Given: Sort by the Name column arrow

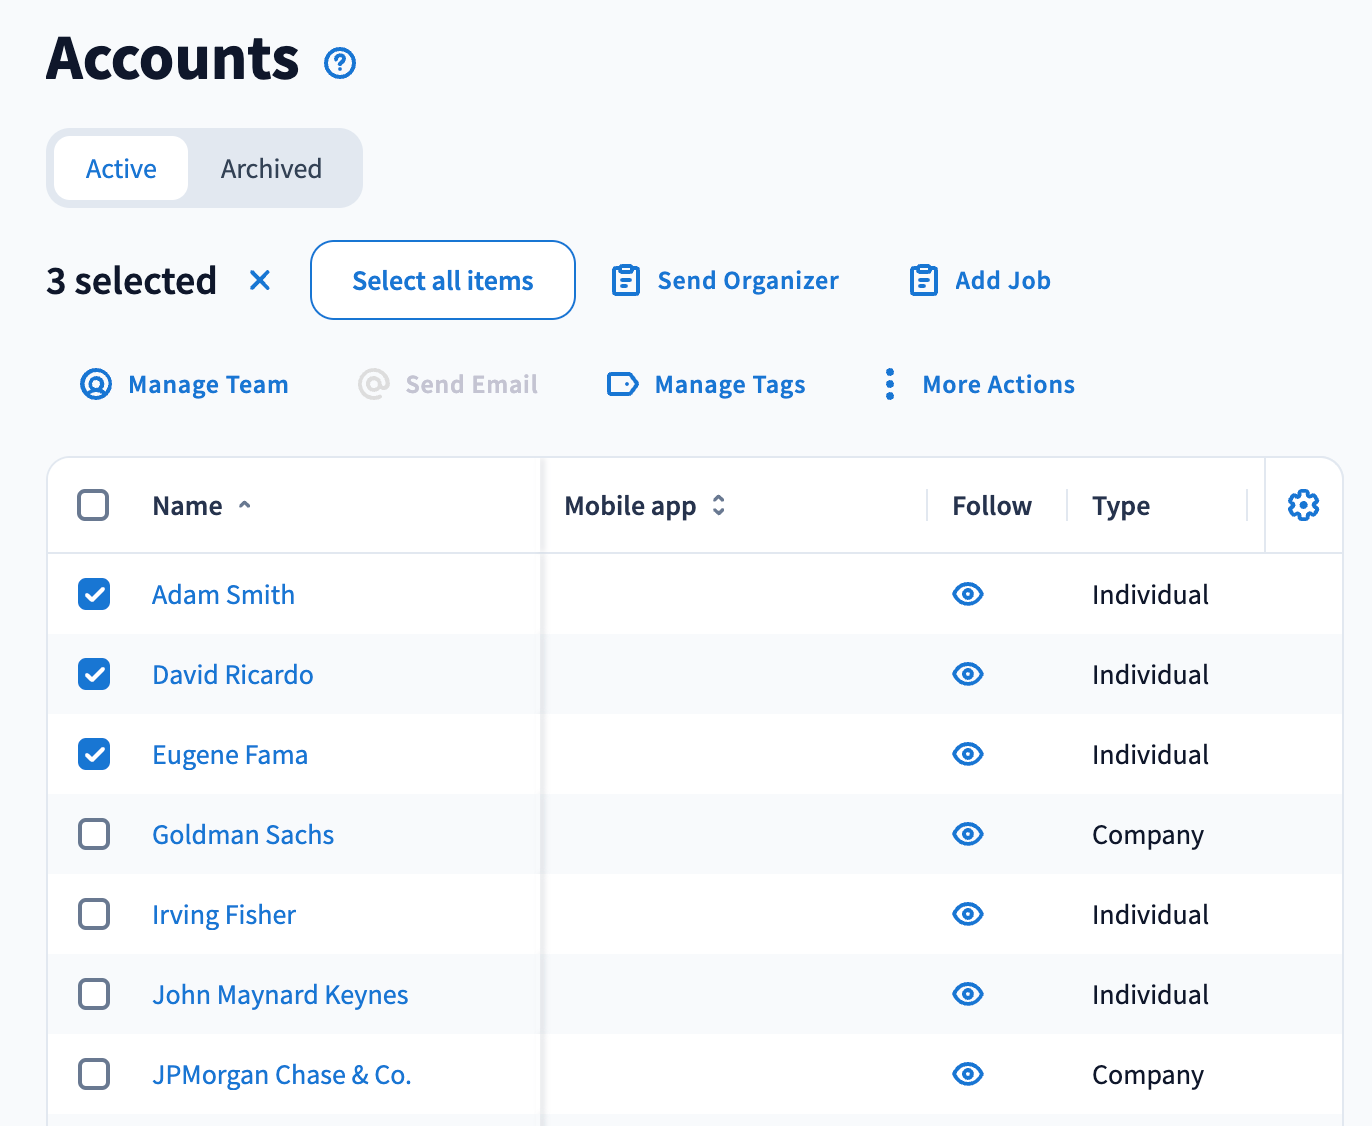Looking at the screenshot, I should 245,506.
